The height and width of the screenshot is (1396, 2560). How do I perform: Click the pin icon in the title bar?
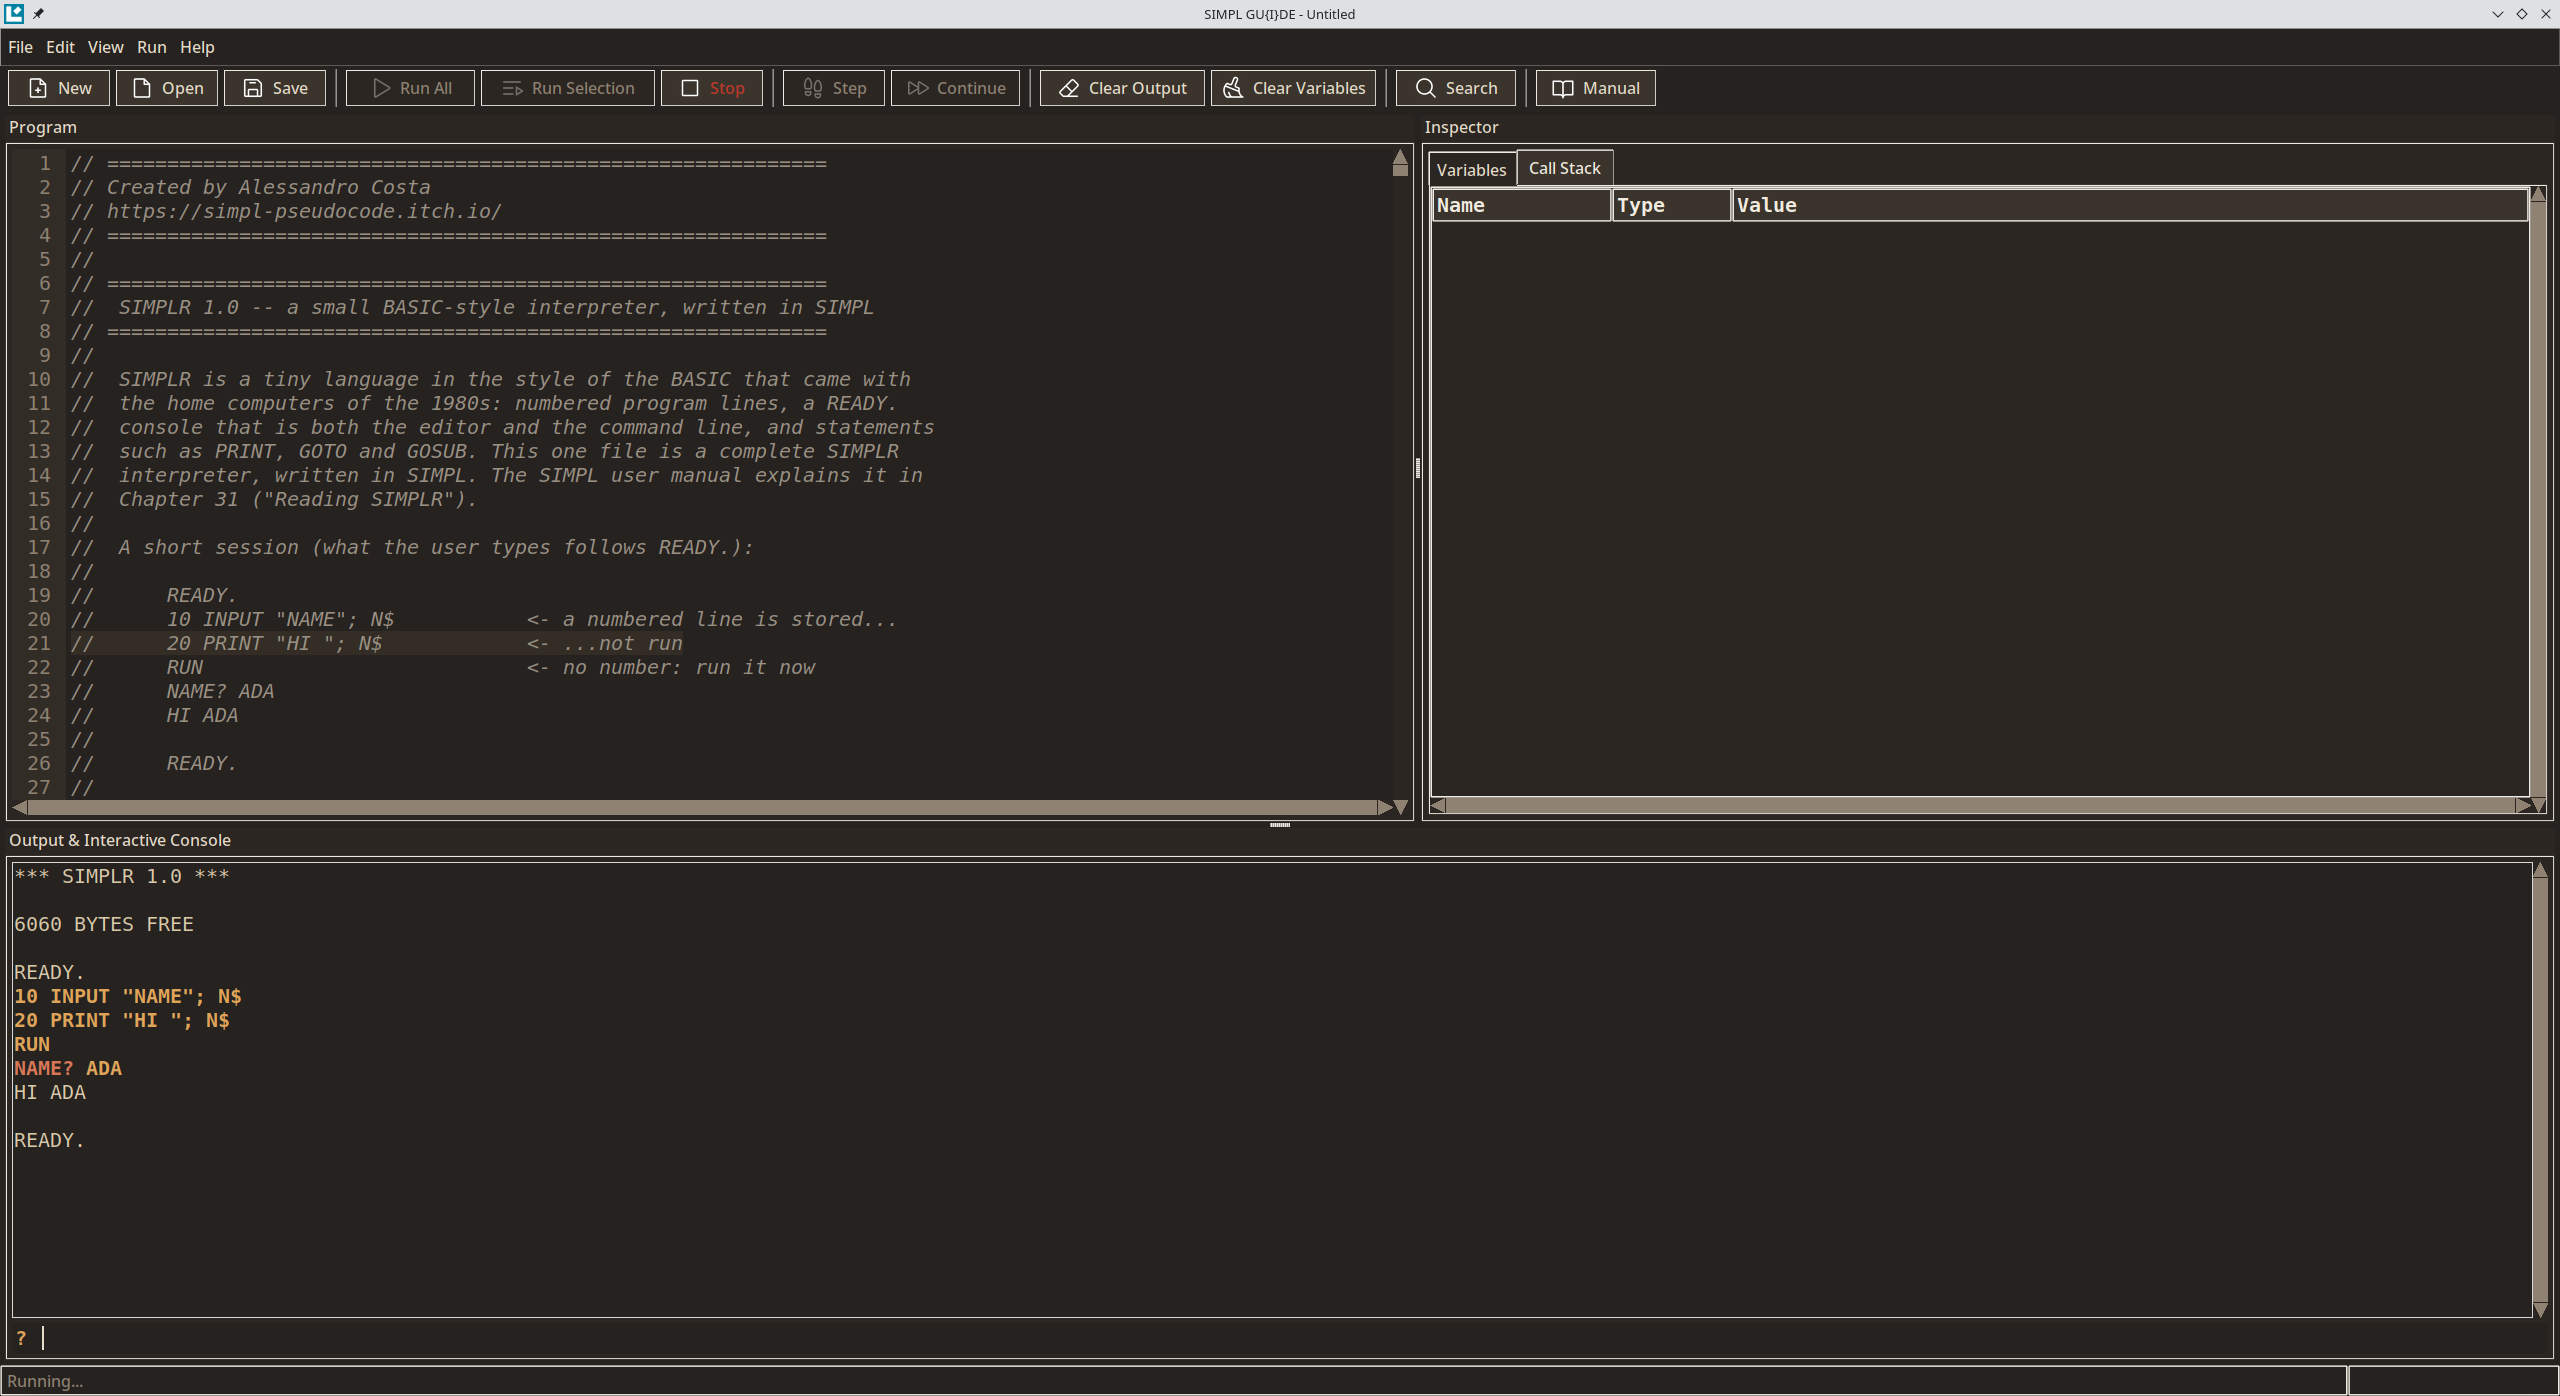pos(38,14)
